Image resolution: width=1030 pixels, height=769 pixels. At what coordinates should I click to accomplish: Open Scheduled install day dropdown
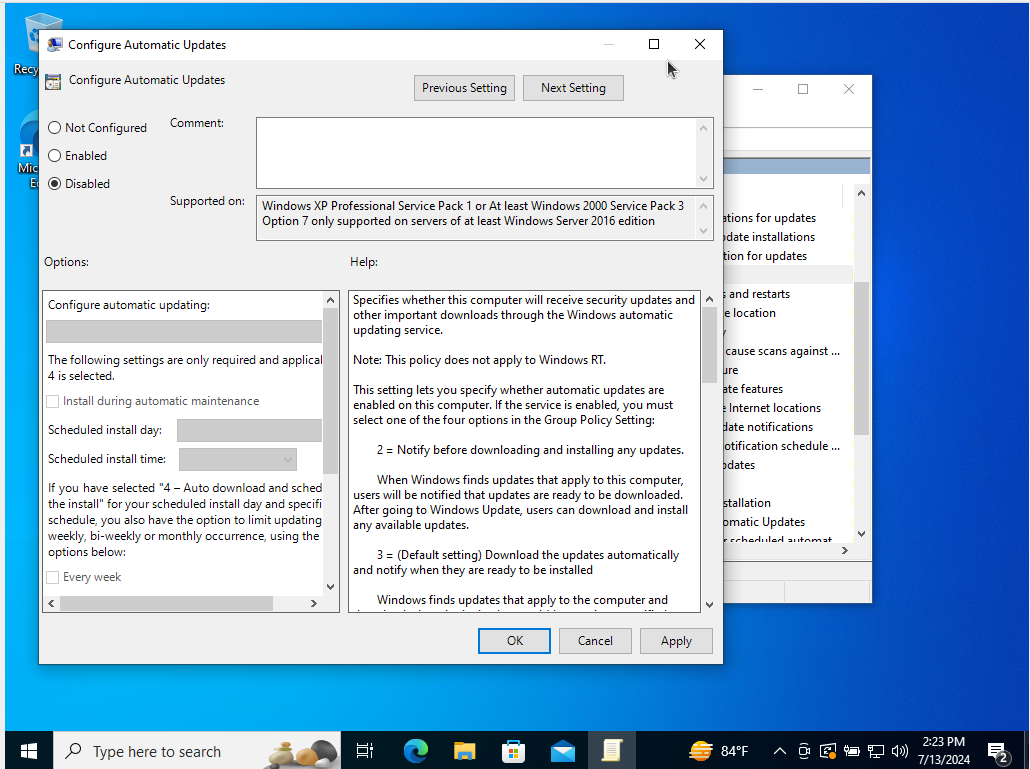pos(250,430)
